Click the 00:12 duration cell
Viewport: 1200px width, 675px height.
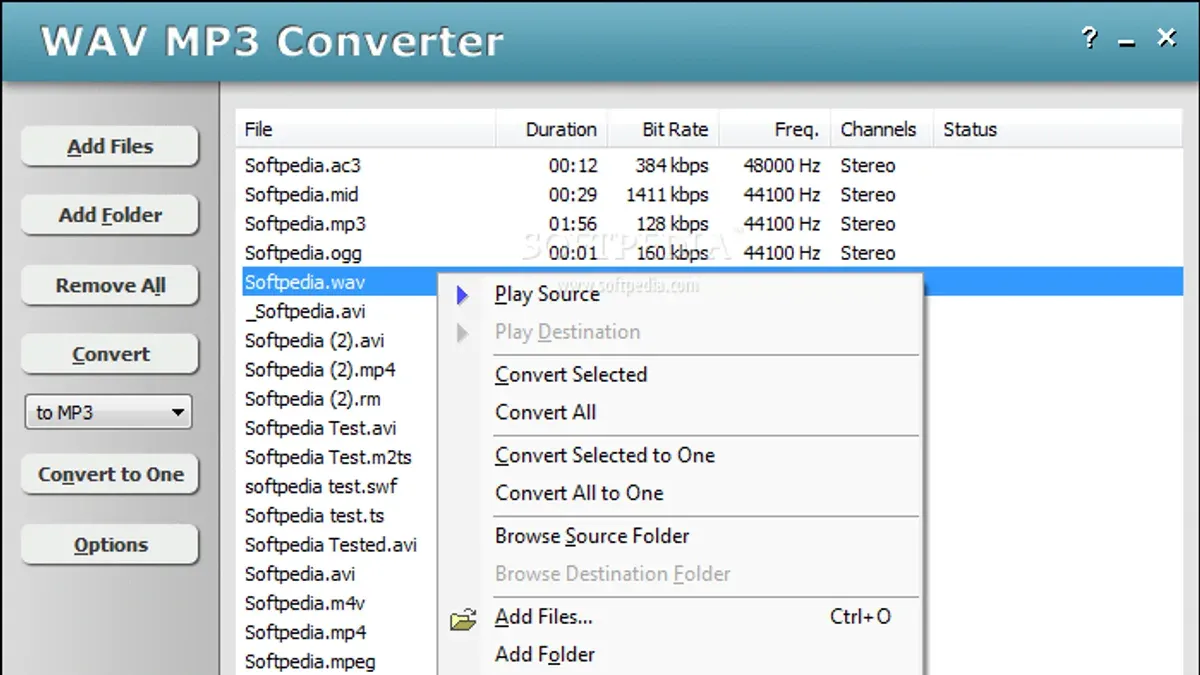pyautogui.click(x=573, y=166)
